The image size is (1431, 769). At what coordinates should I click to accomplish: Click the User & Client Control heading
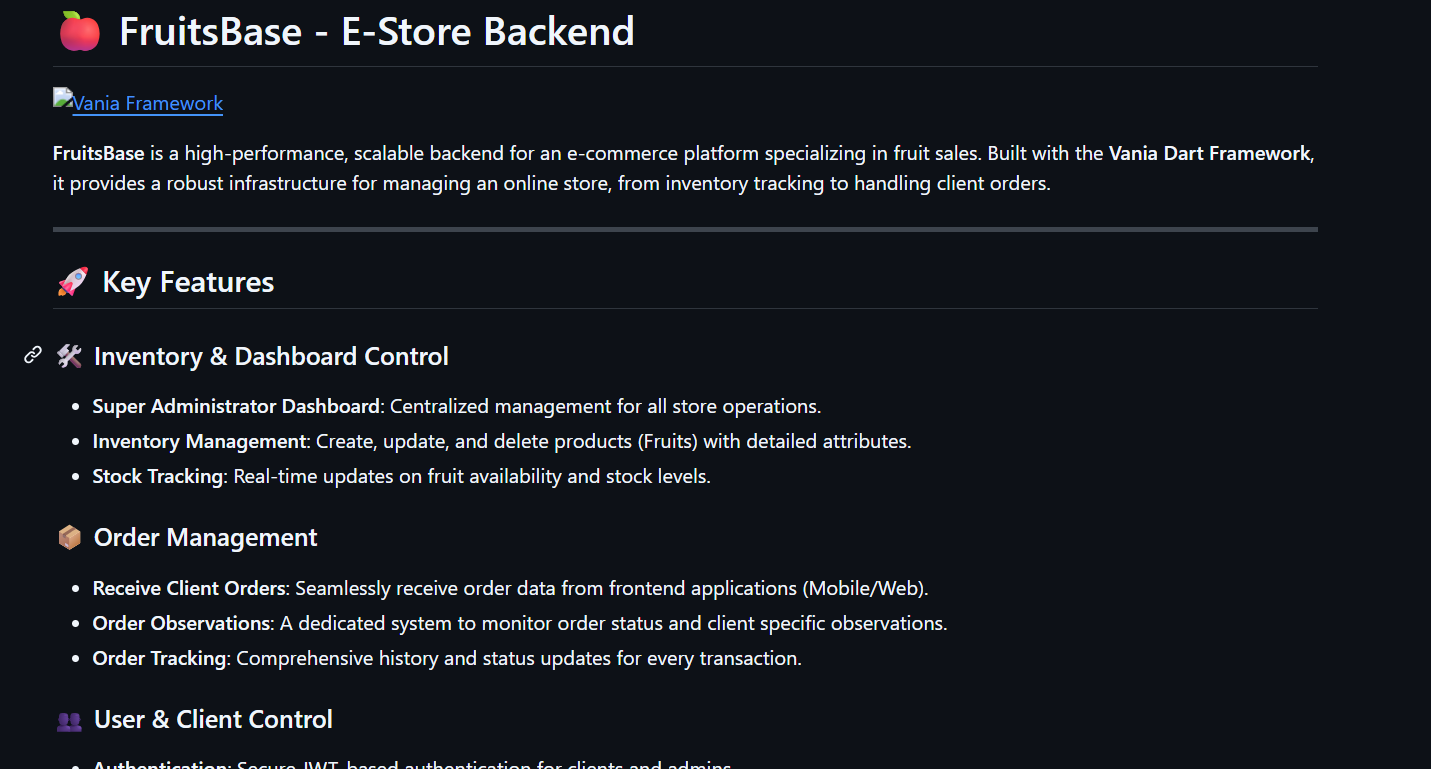pyautogui.click(x=213, y=720)
